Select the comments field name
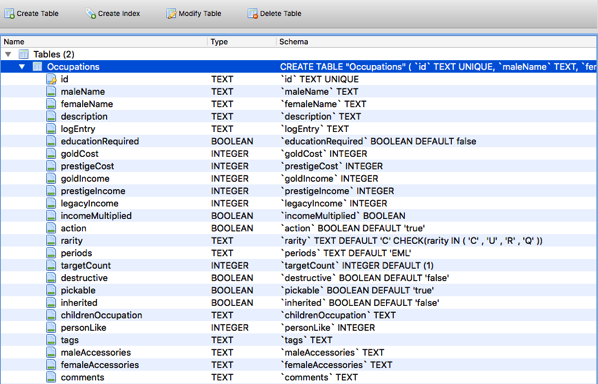 (x=82, y=377)
